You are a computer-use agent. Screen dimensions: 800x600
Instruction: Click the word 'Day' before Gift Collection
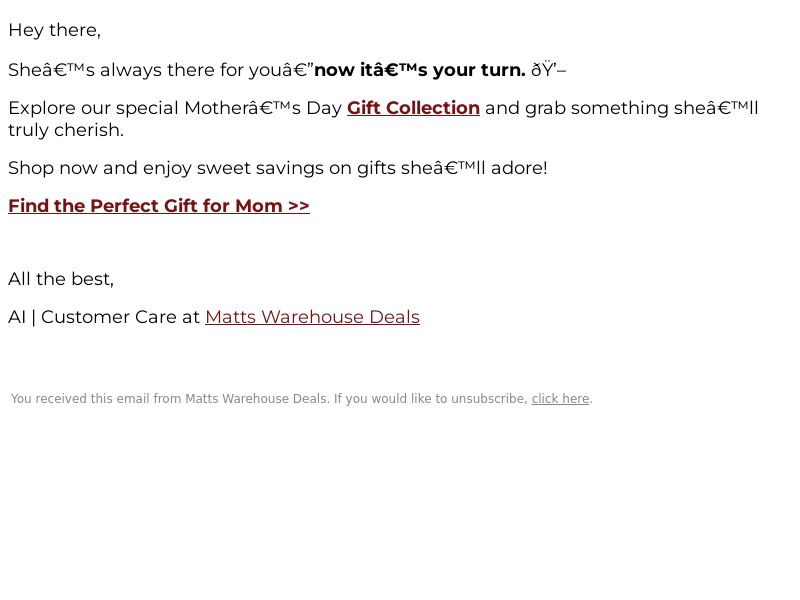[324, 108]
